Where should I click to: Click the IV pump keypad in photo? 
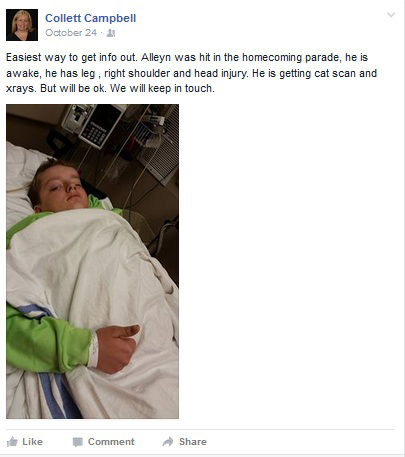pos(94,134)
